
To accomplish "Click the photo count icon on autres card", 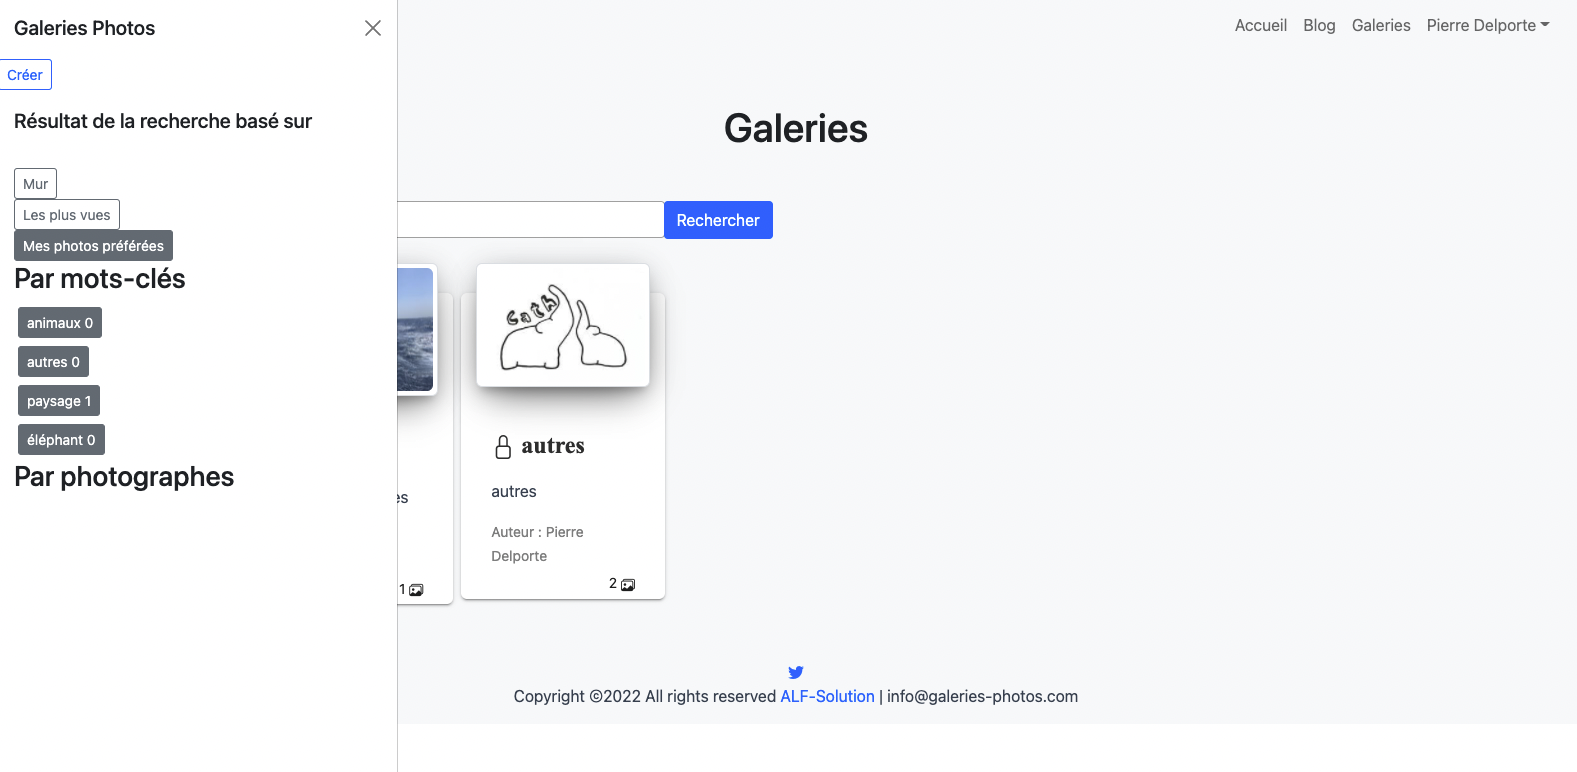I will click(628, 585).
